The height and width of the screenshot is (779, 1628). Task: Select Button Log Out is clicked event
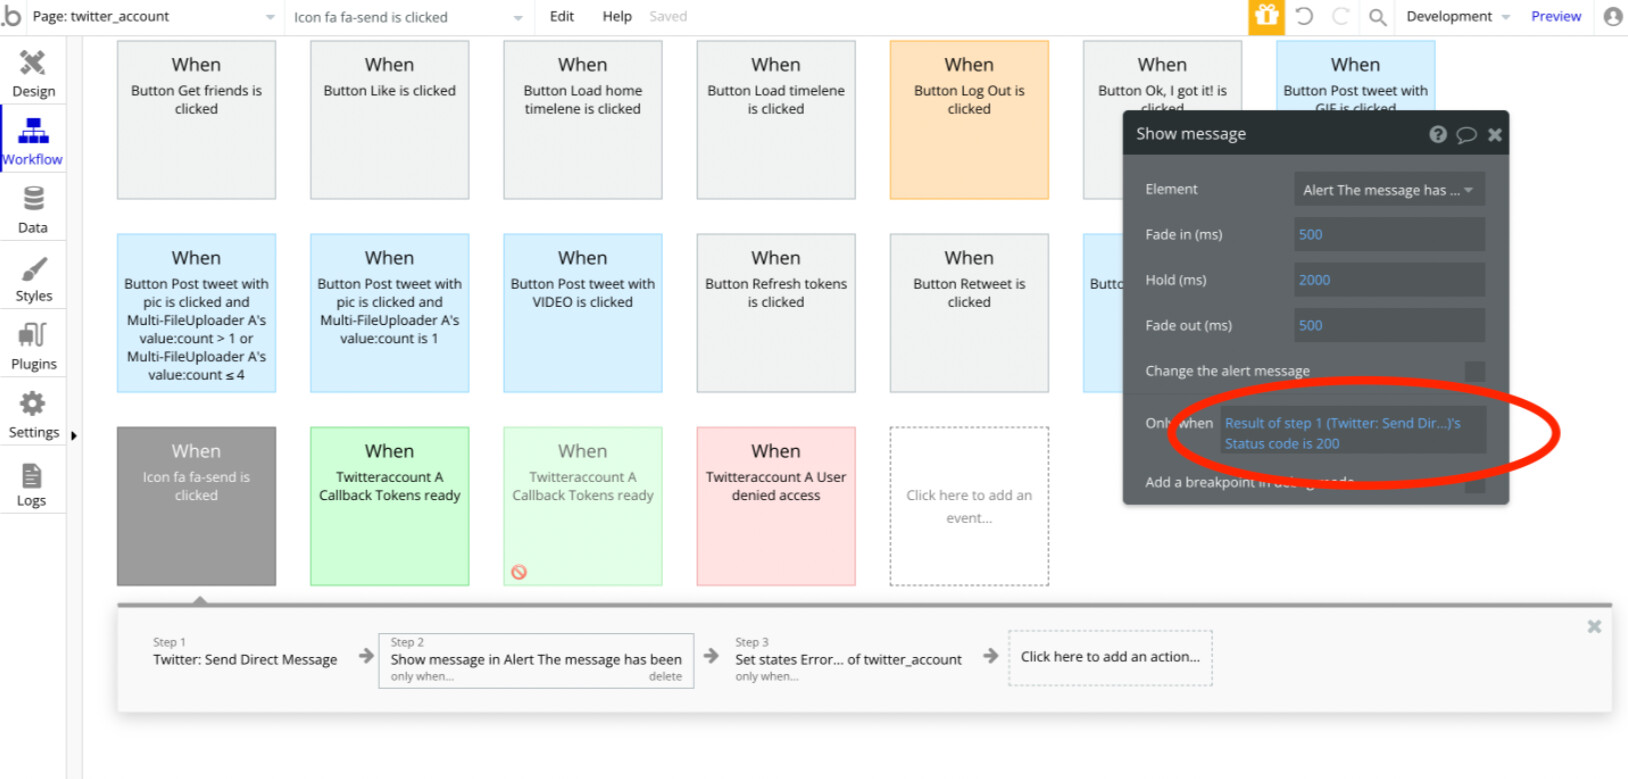[969, 120]
